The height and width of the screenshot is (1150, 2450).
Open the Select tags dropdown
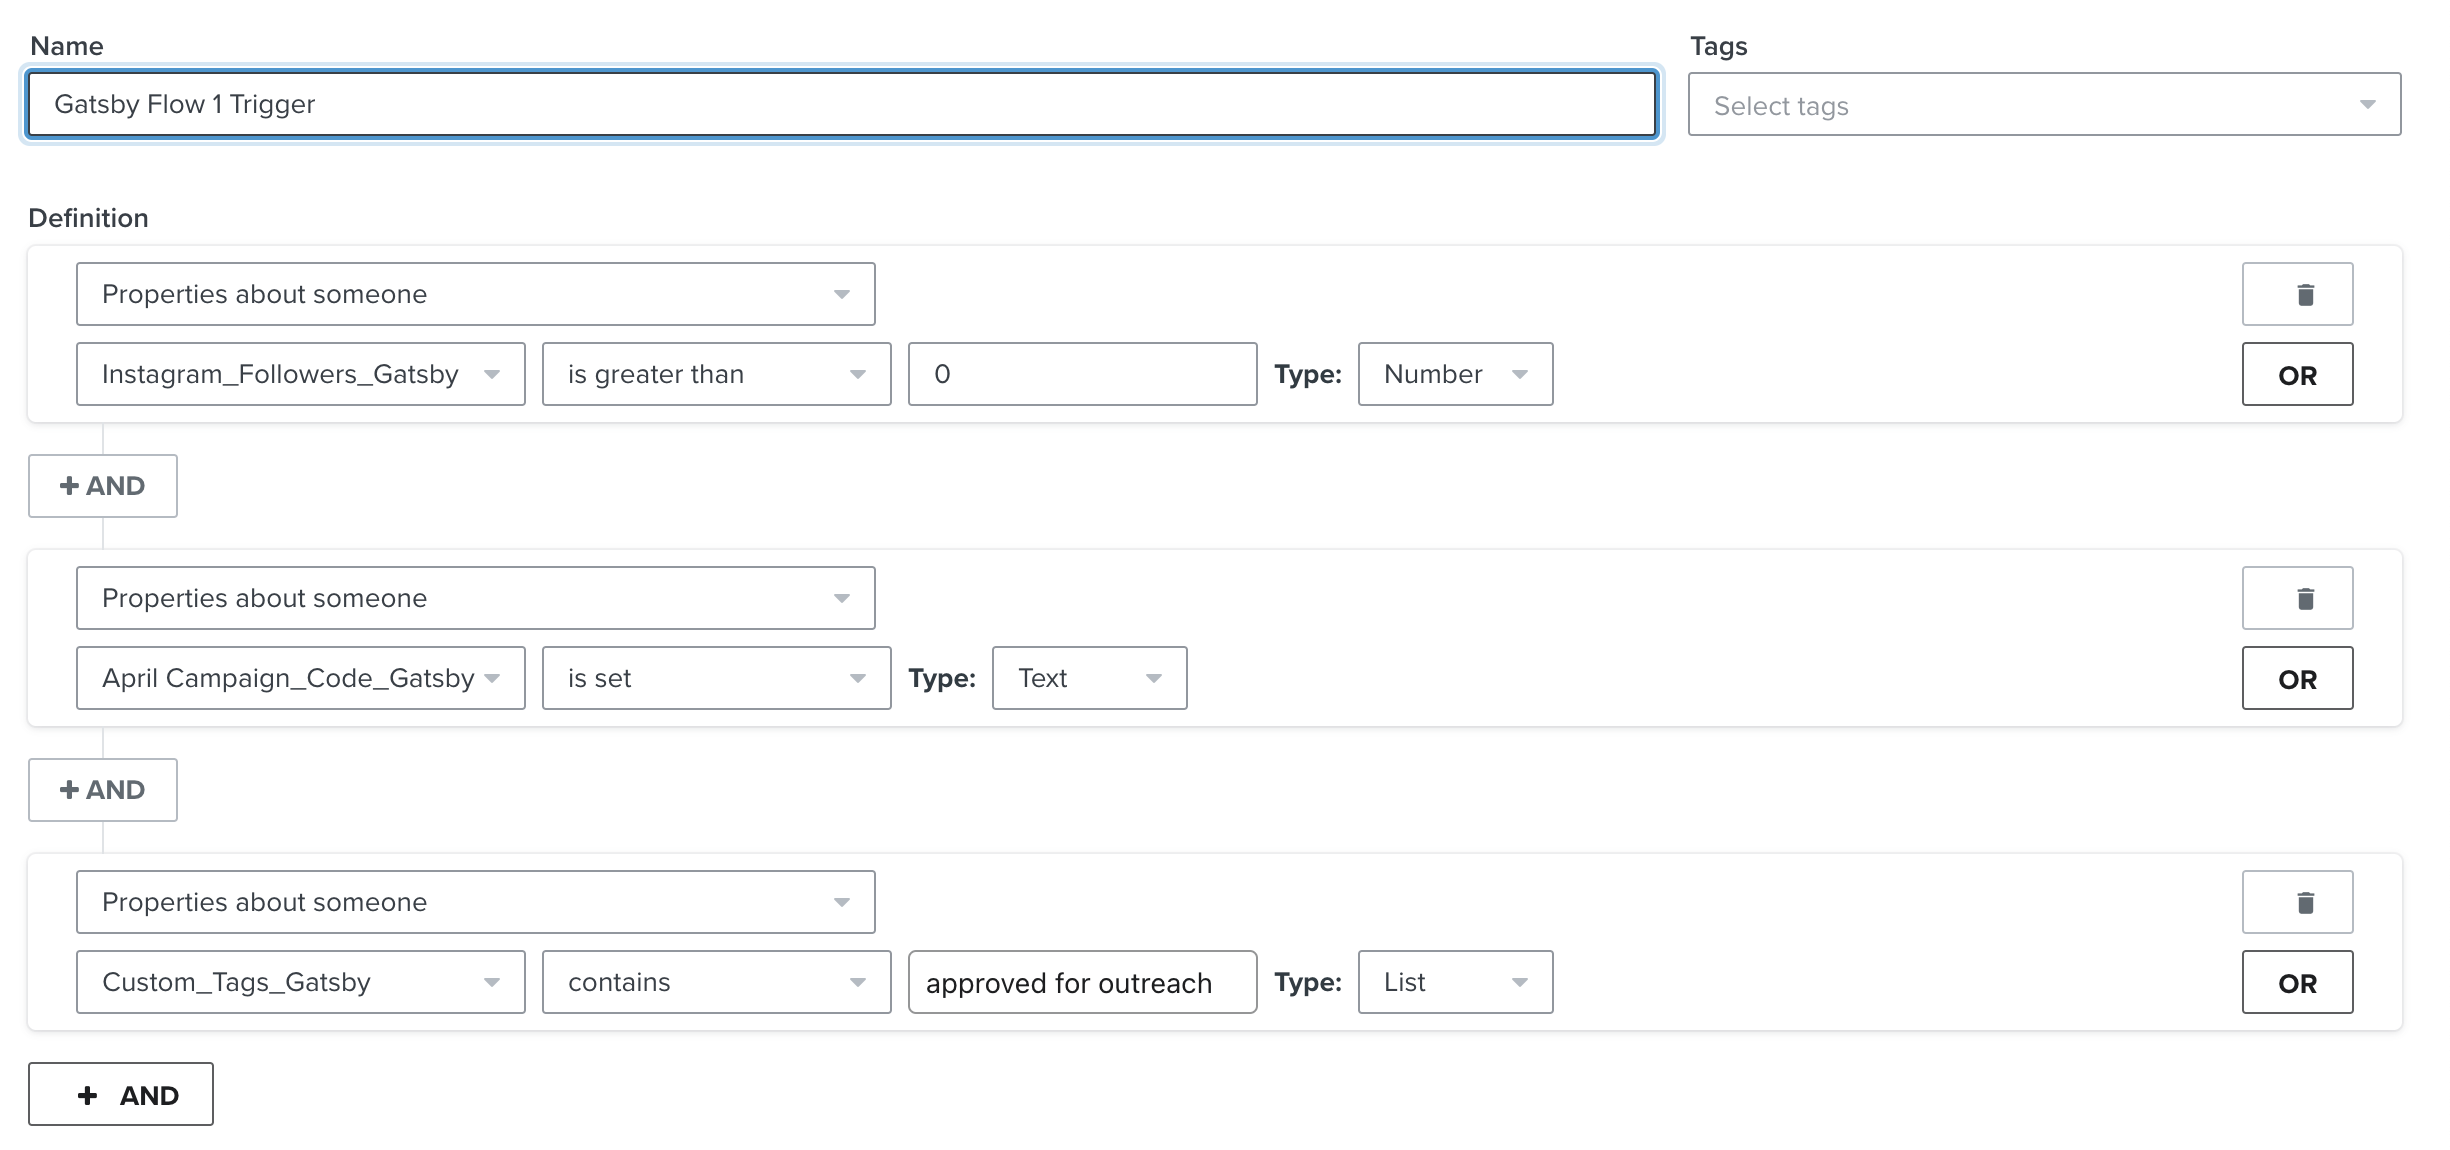tap(2044, 104)
